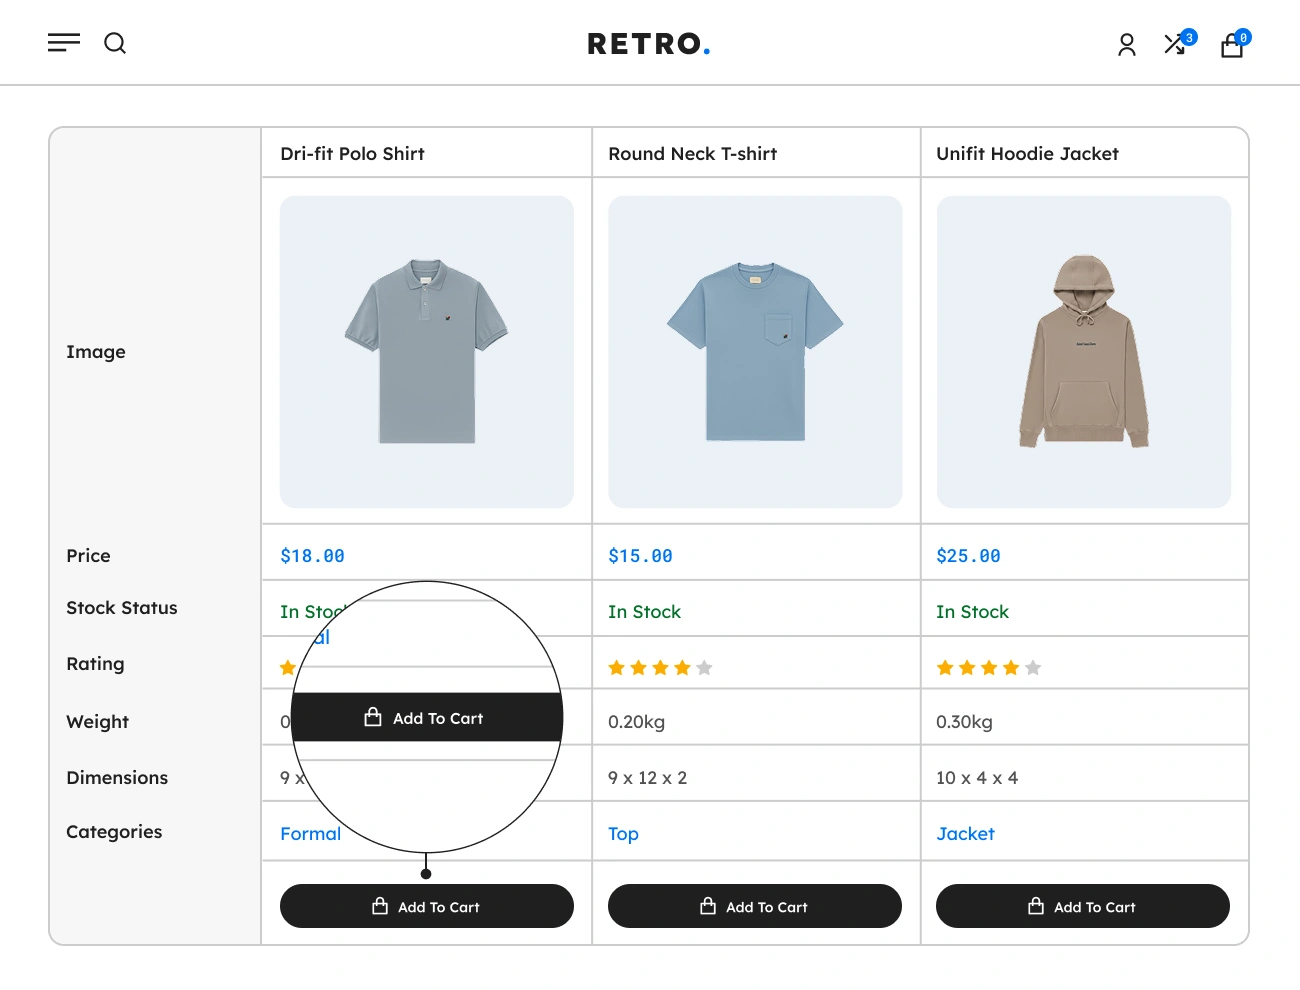Click the RETRO. logo
The width and height of the screenshot is (1300, 990).
coord(649,44)
